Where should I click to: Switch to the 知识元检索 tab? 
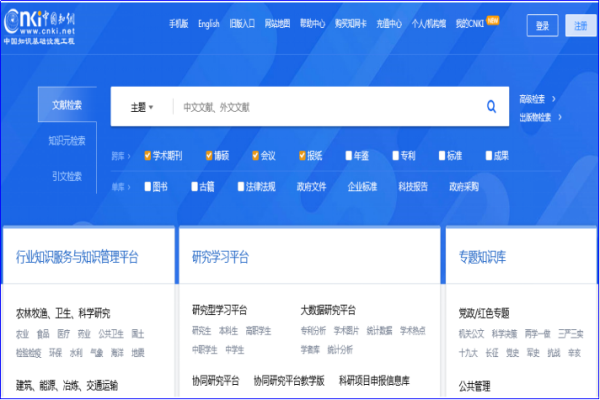tap(67, 140)
